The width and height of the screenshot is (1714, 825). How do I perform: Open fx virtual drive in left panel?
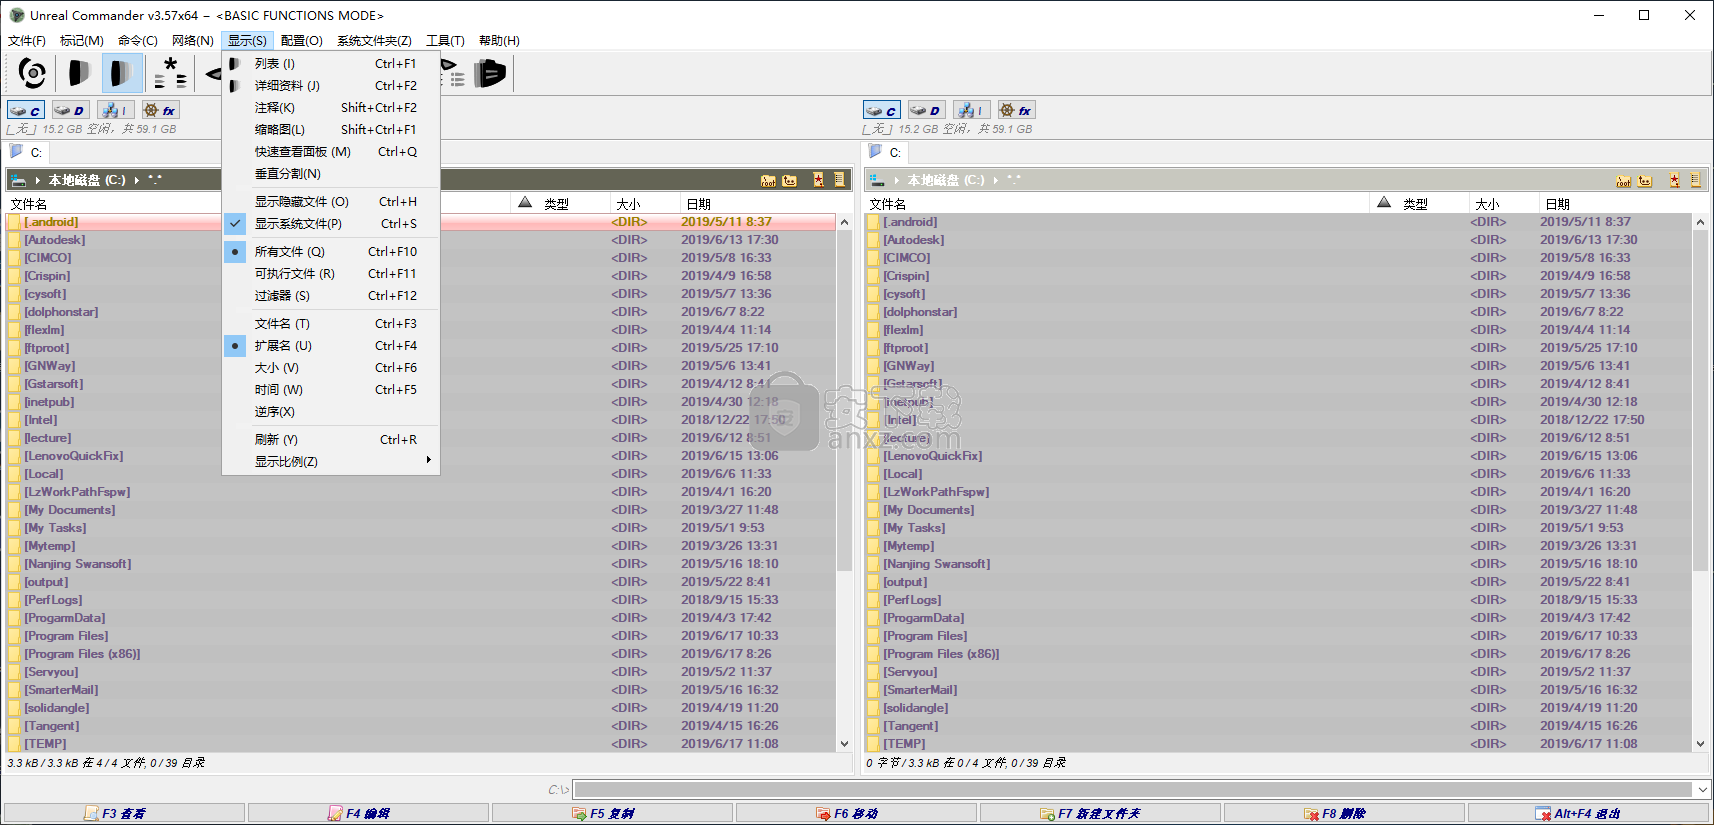[160, 110]
